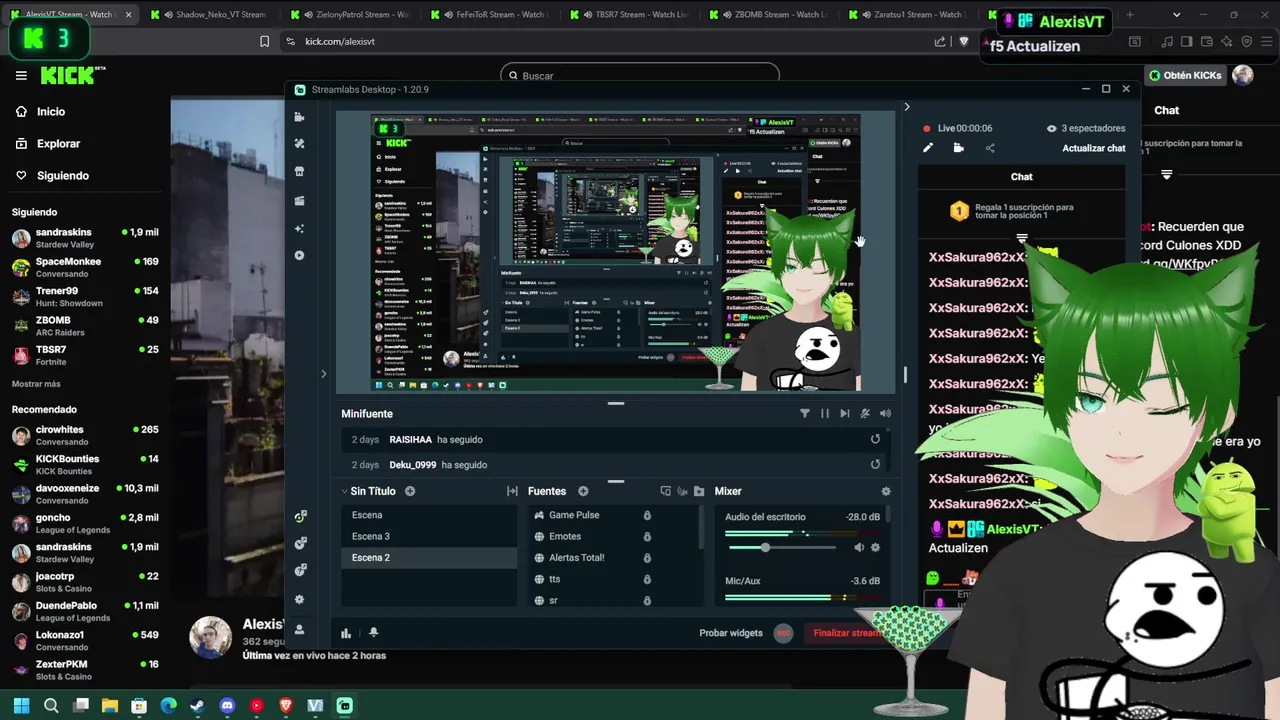Edit stream info with the pencil icon
Screen dimensions: 1280x720
[928, 148]
